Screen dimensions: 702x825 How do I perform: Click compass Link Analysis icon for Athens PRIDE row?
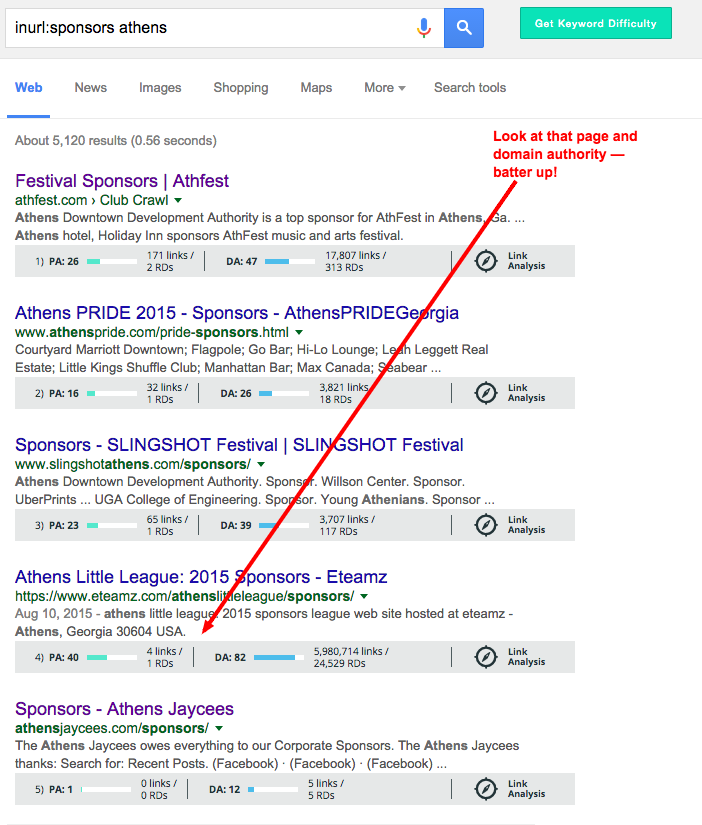pos(486,393)
